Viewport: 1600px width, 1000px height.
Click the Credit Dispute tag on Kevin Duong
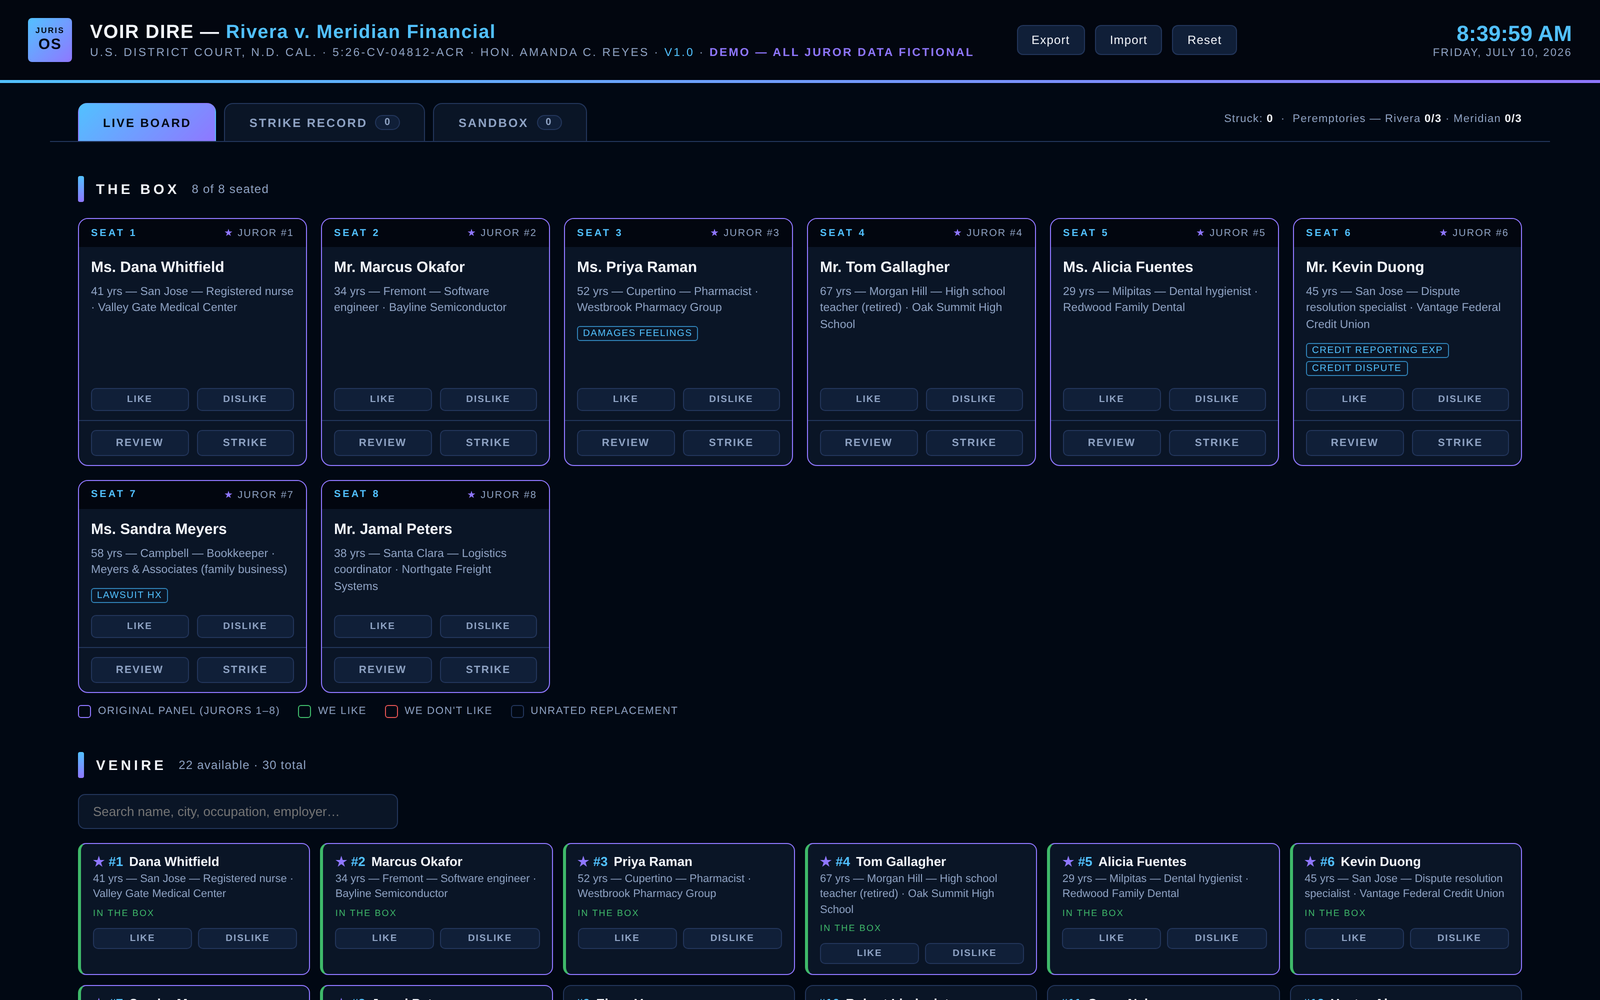(x=1356, y=368)
